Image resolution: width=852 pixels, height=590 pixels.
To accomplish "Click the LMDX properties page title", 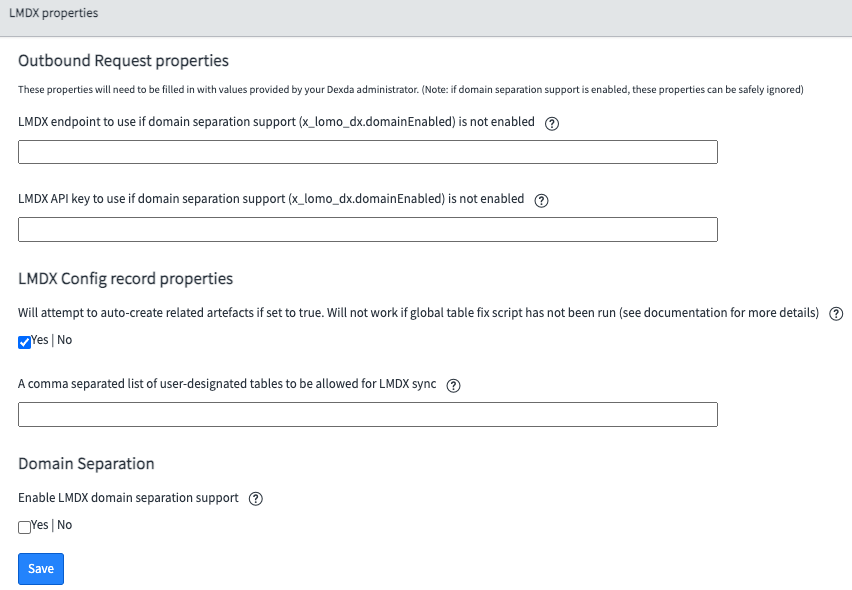I will pyautogui.click(x=53, y=13).
